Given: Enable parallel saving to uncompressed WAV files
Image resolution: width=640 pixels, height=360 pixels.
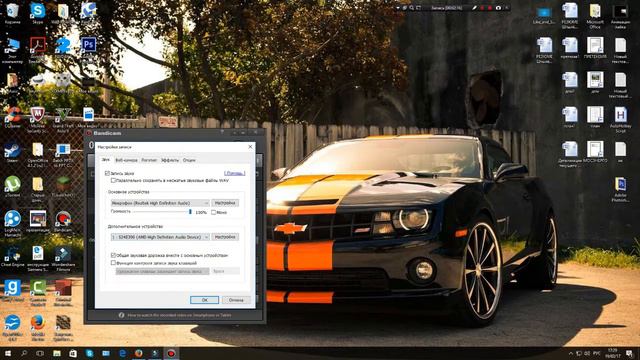Looking at the screenshot, I should [x=113, y=180].
